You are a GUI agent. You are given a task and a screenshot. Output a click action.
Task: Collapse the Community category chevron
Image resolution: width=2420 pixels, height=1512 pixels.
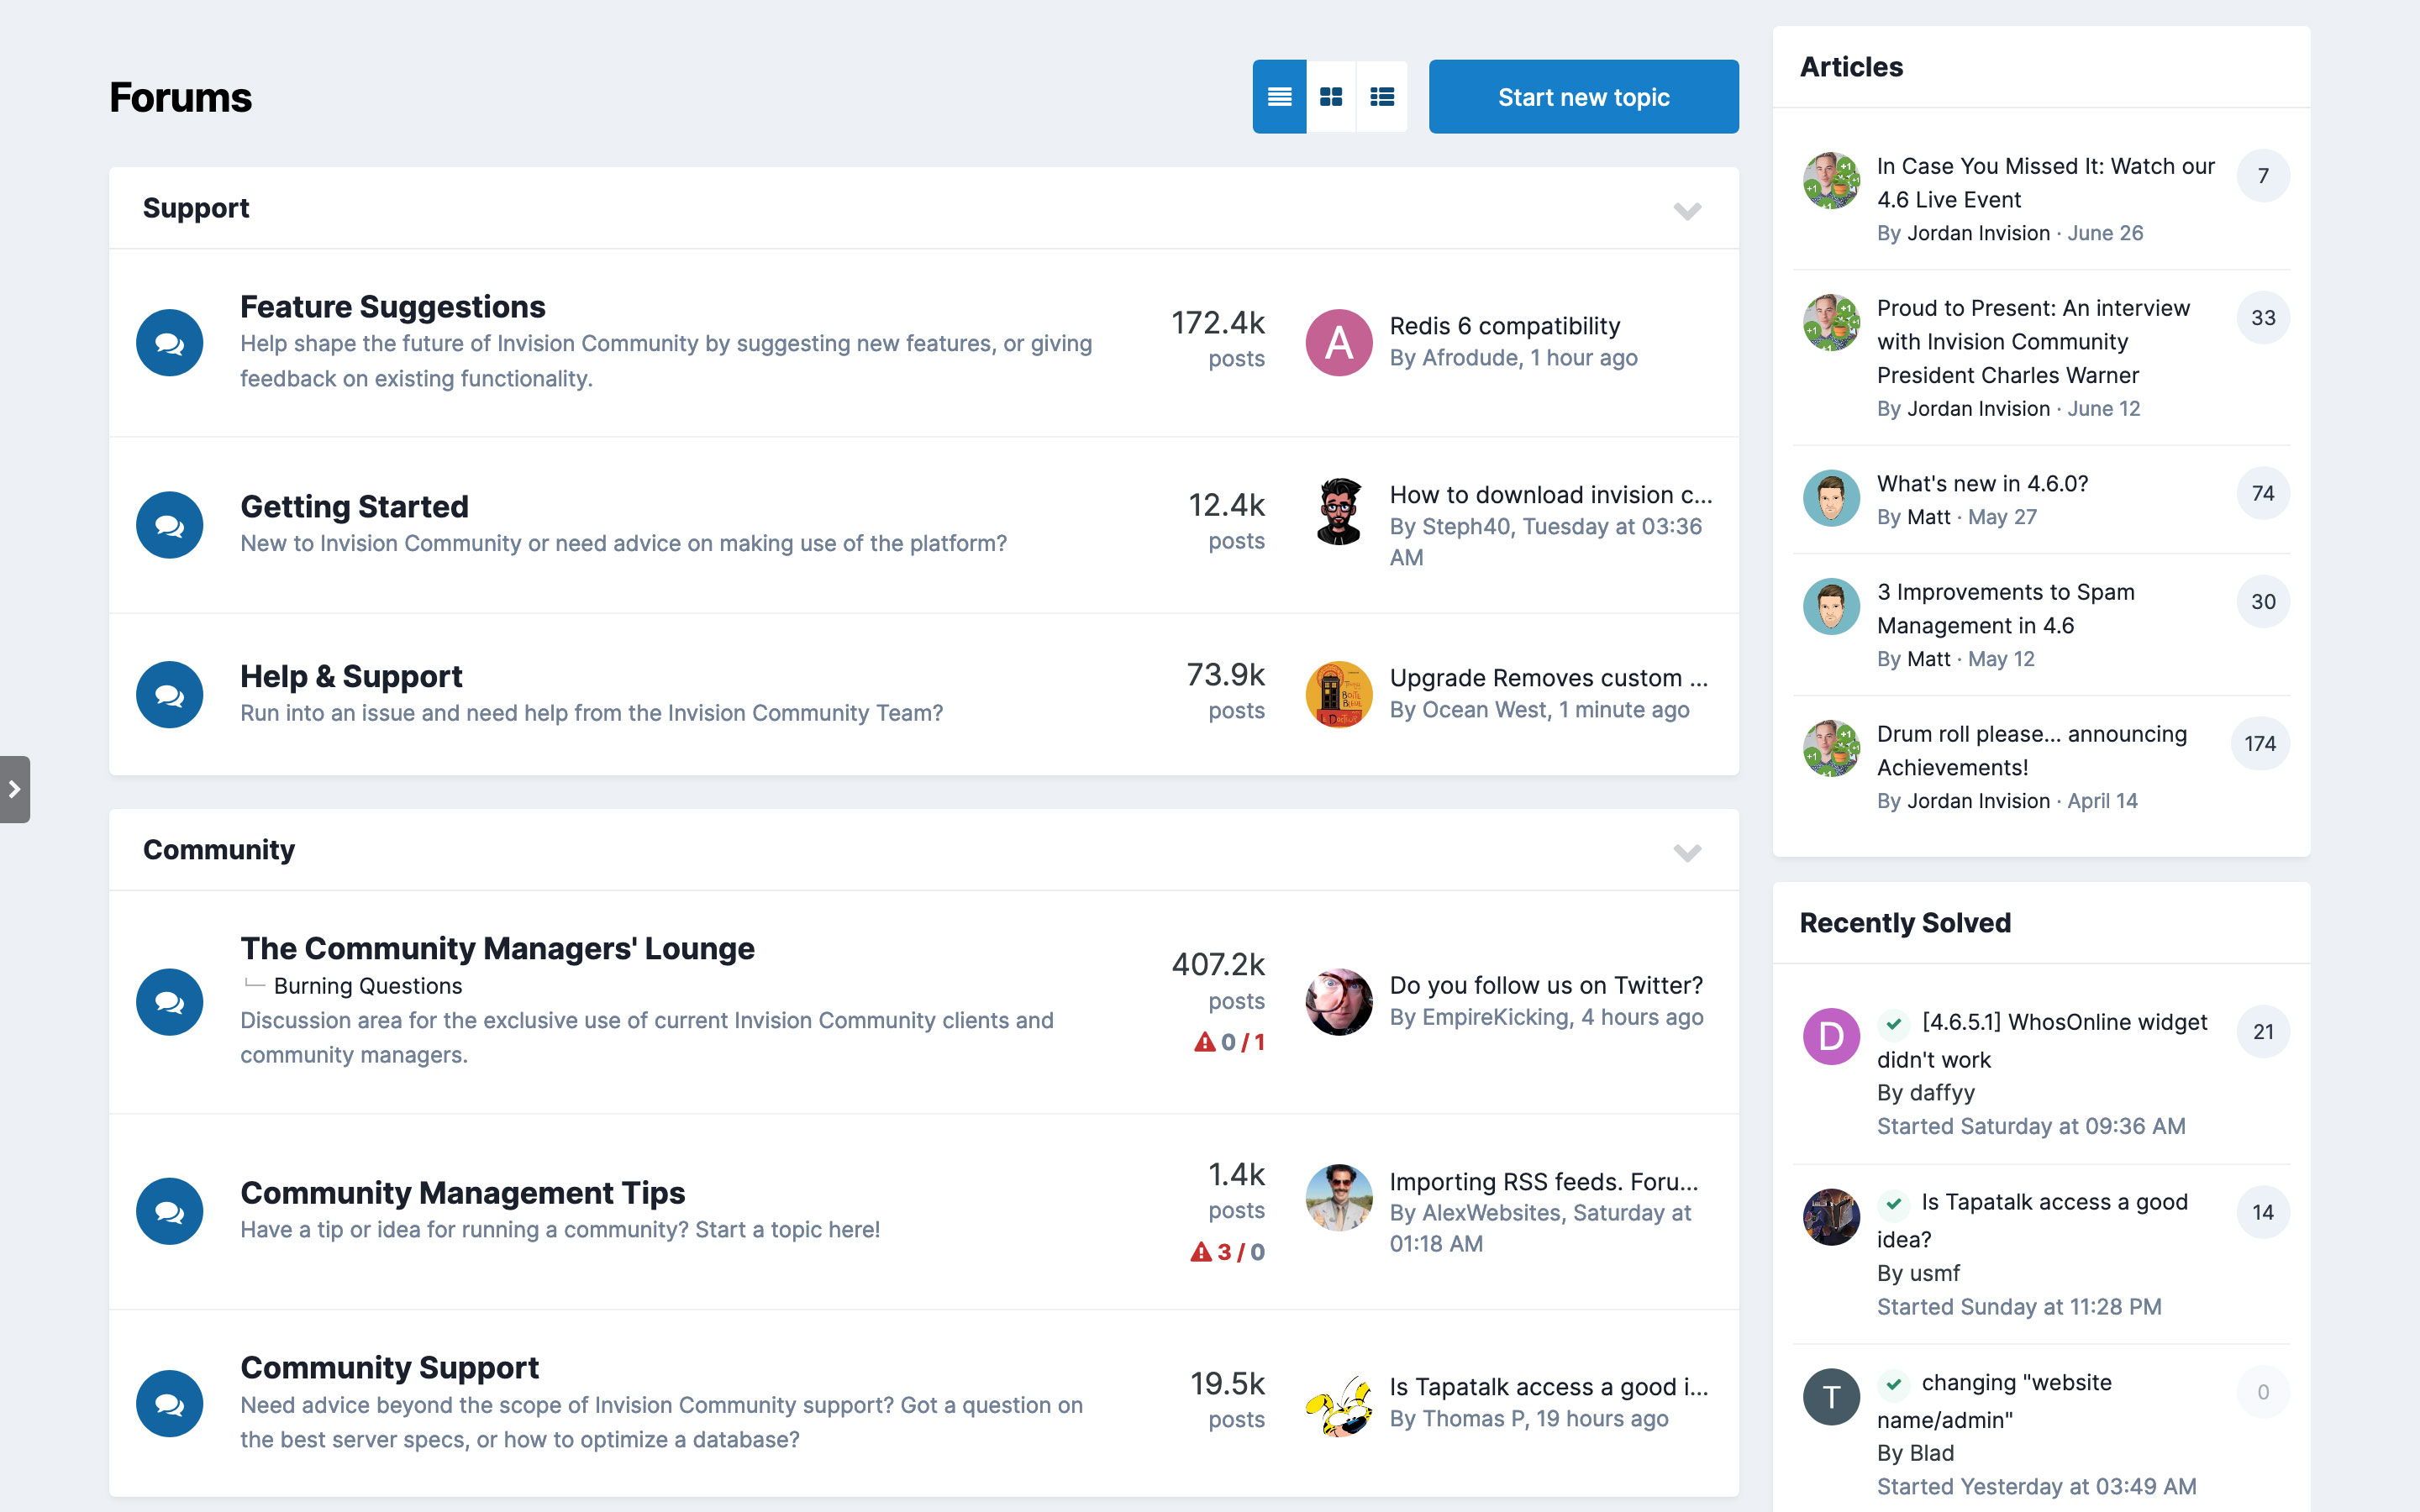coord(1687,852)
